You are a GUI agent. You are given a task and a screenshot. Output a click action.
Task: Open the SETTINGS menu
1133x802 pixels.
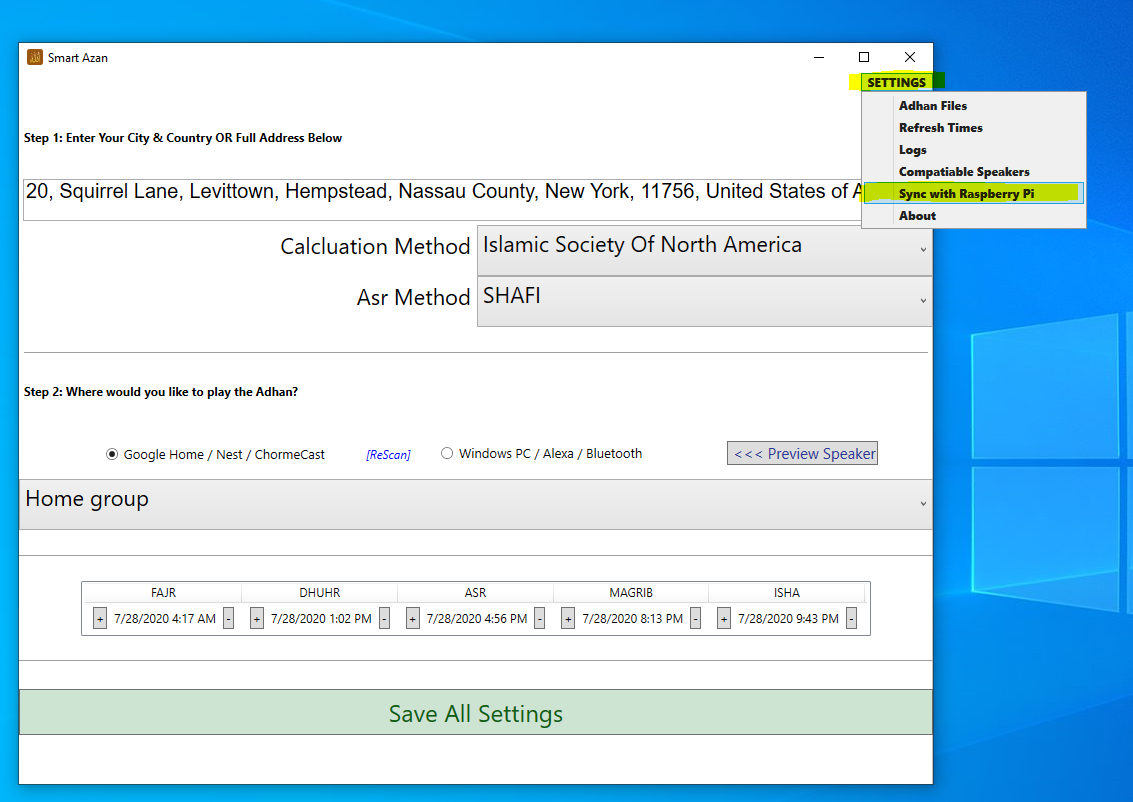(896, 82)
